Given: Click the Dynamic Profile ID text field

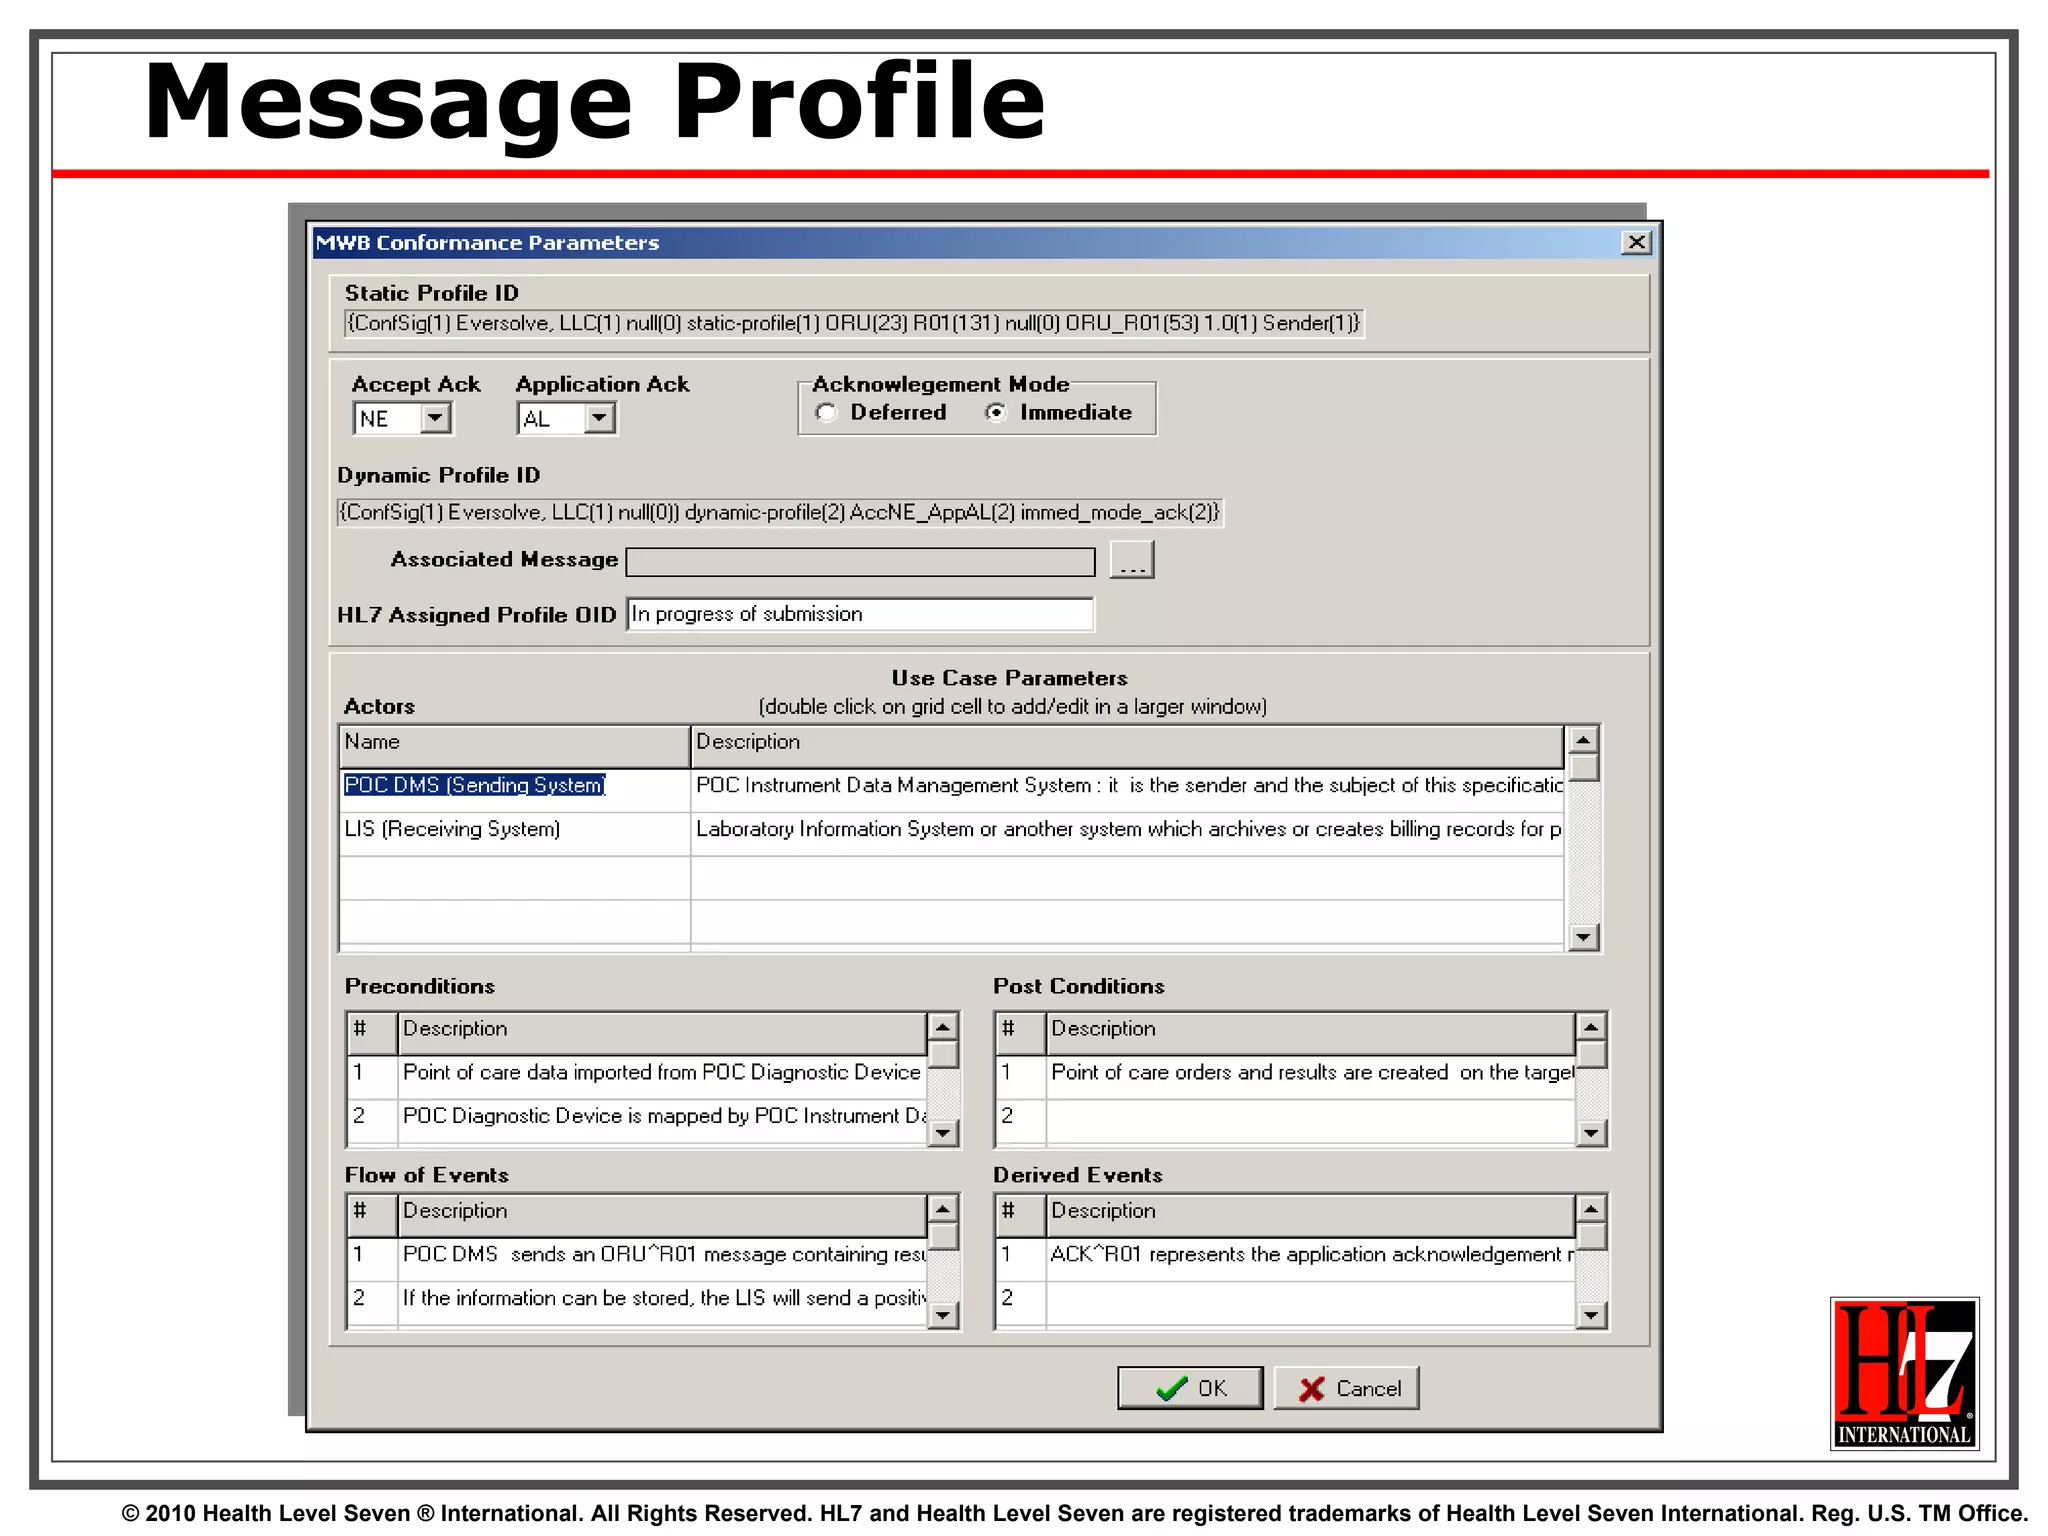Looking at the screenshot, I should (x=780, y=512).
